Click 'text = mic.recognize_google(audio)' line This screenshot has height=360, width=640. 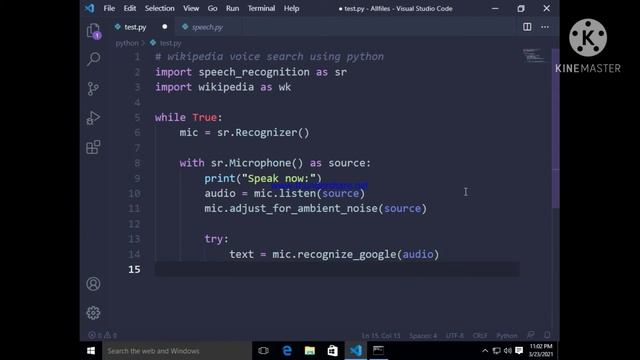coord(334,254)
